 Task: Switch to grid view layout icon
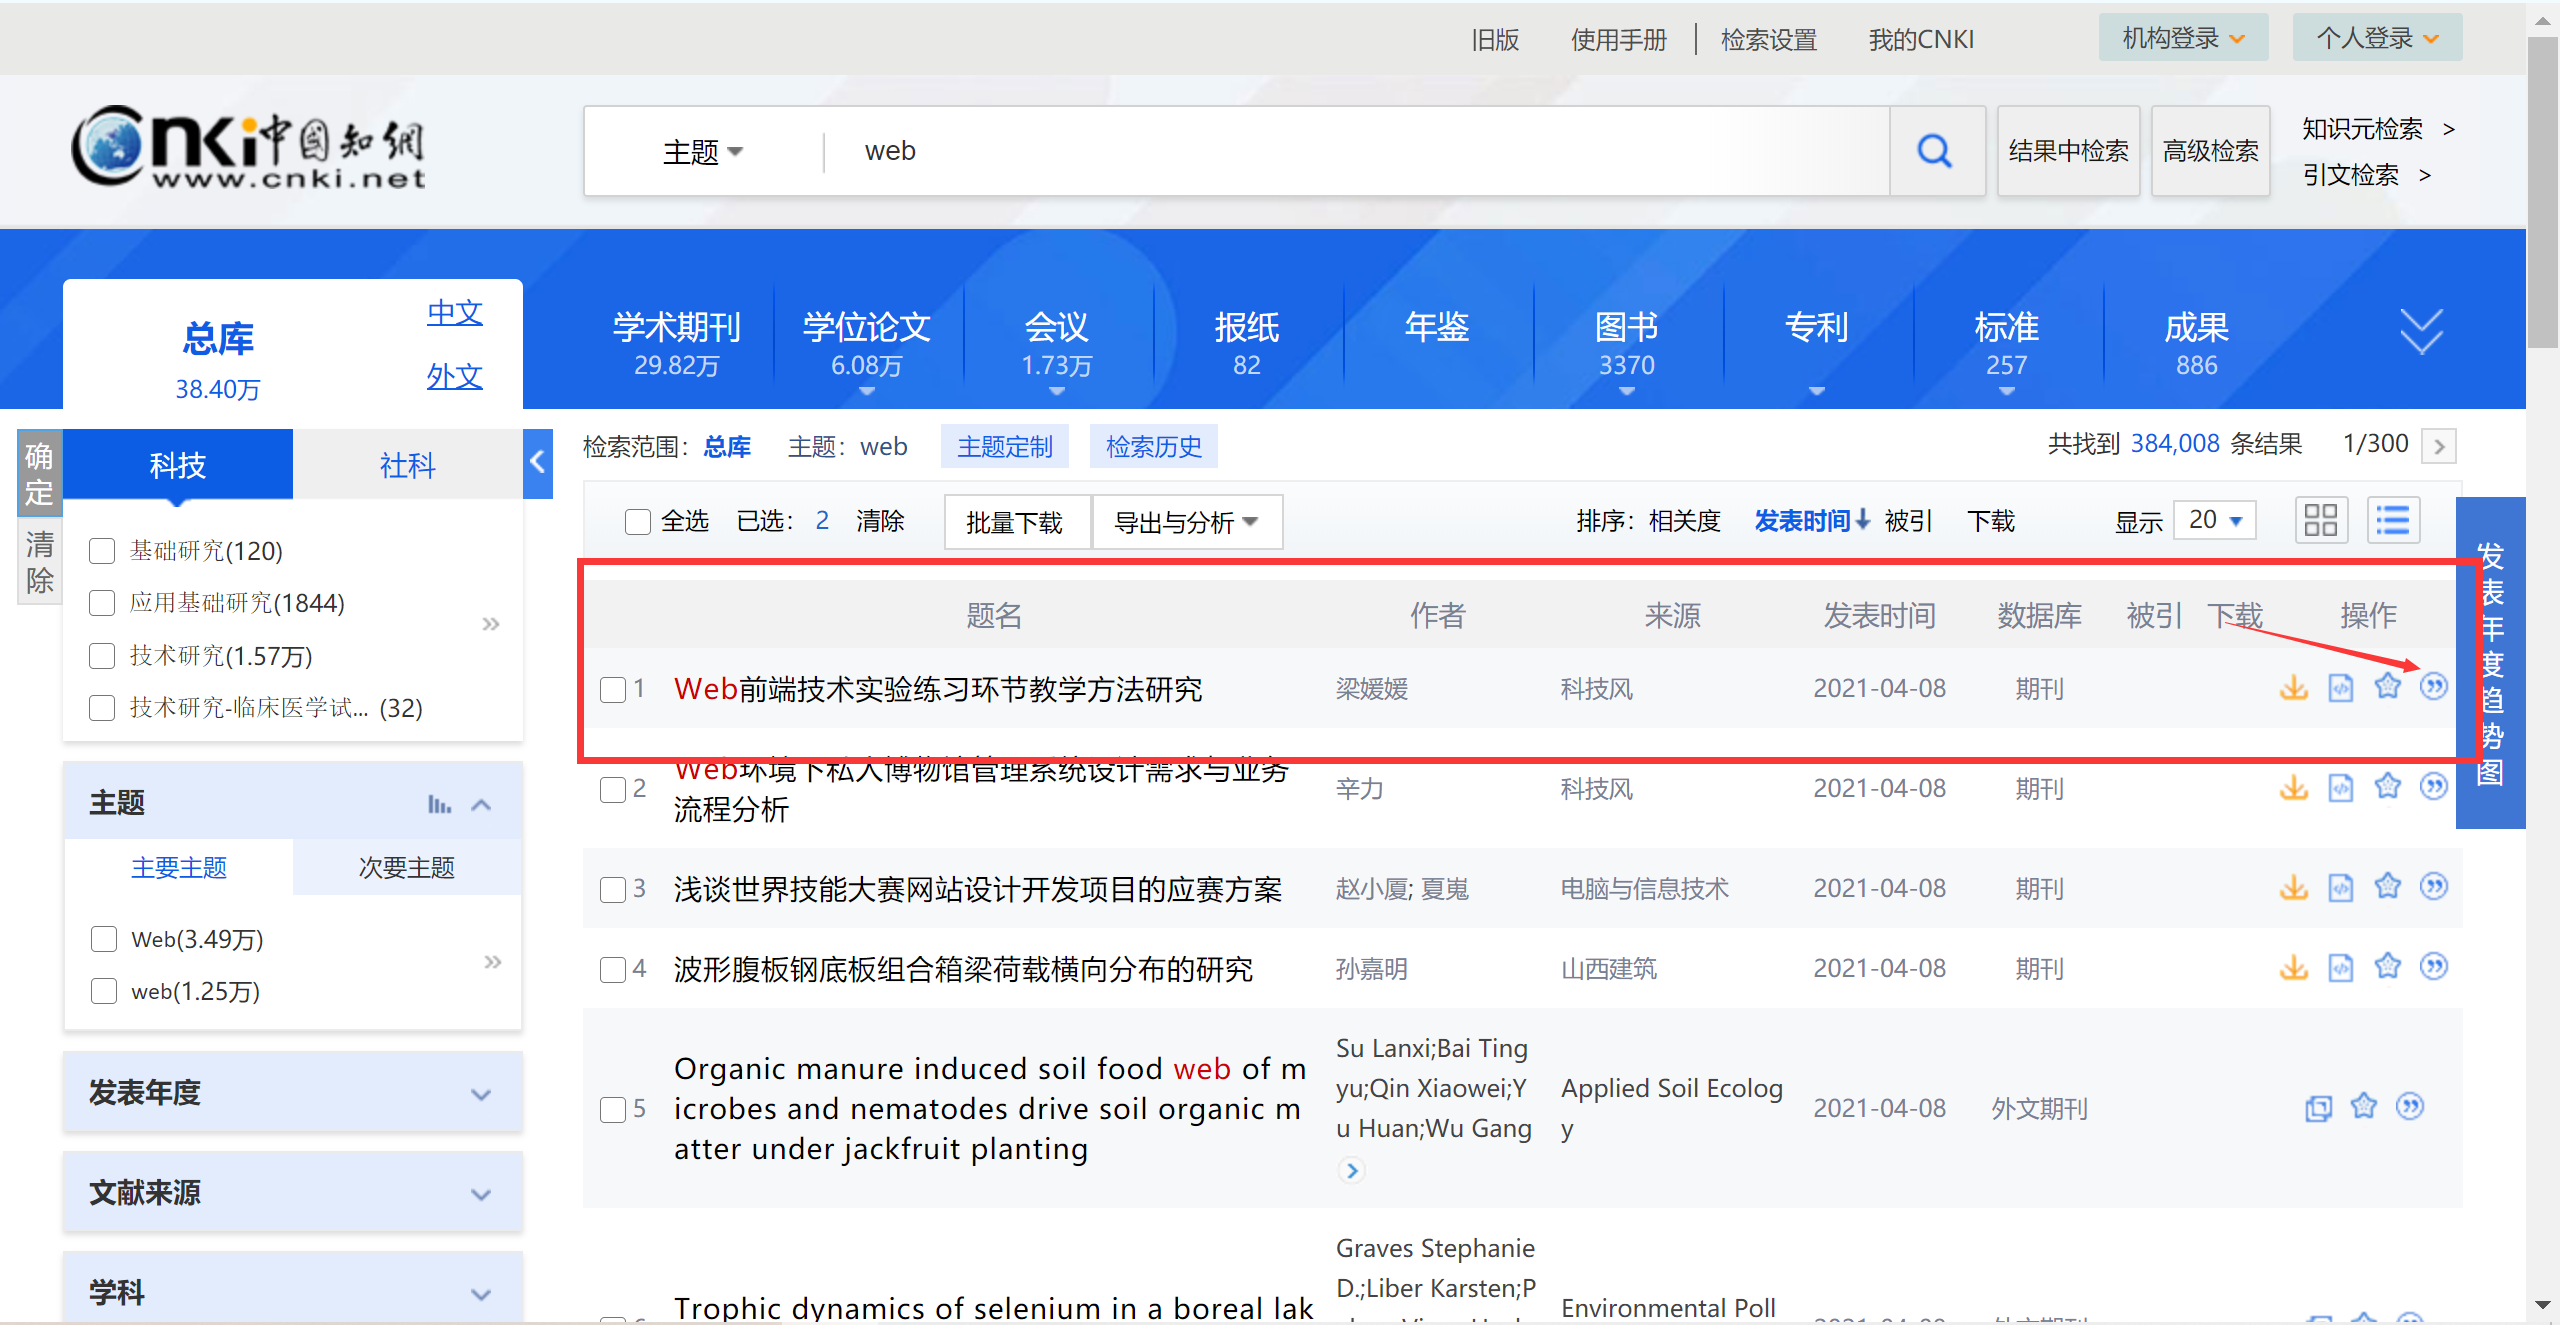[2320, 520]
